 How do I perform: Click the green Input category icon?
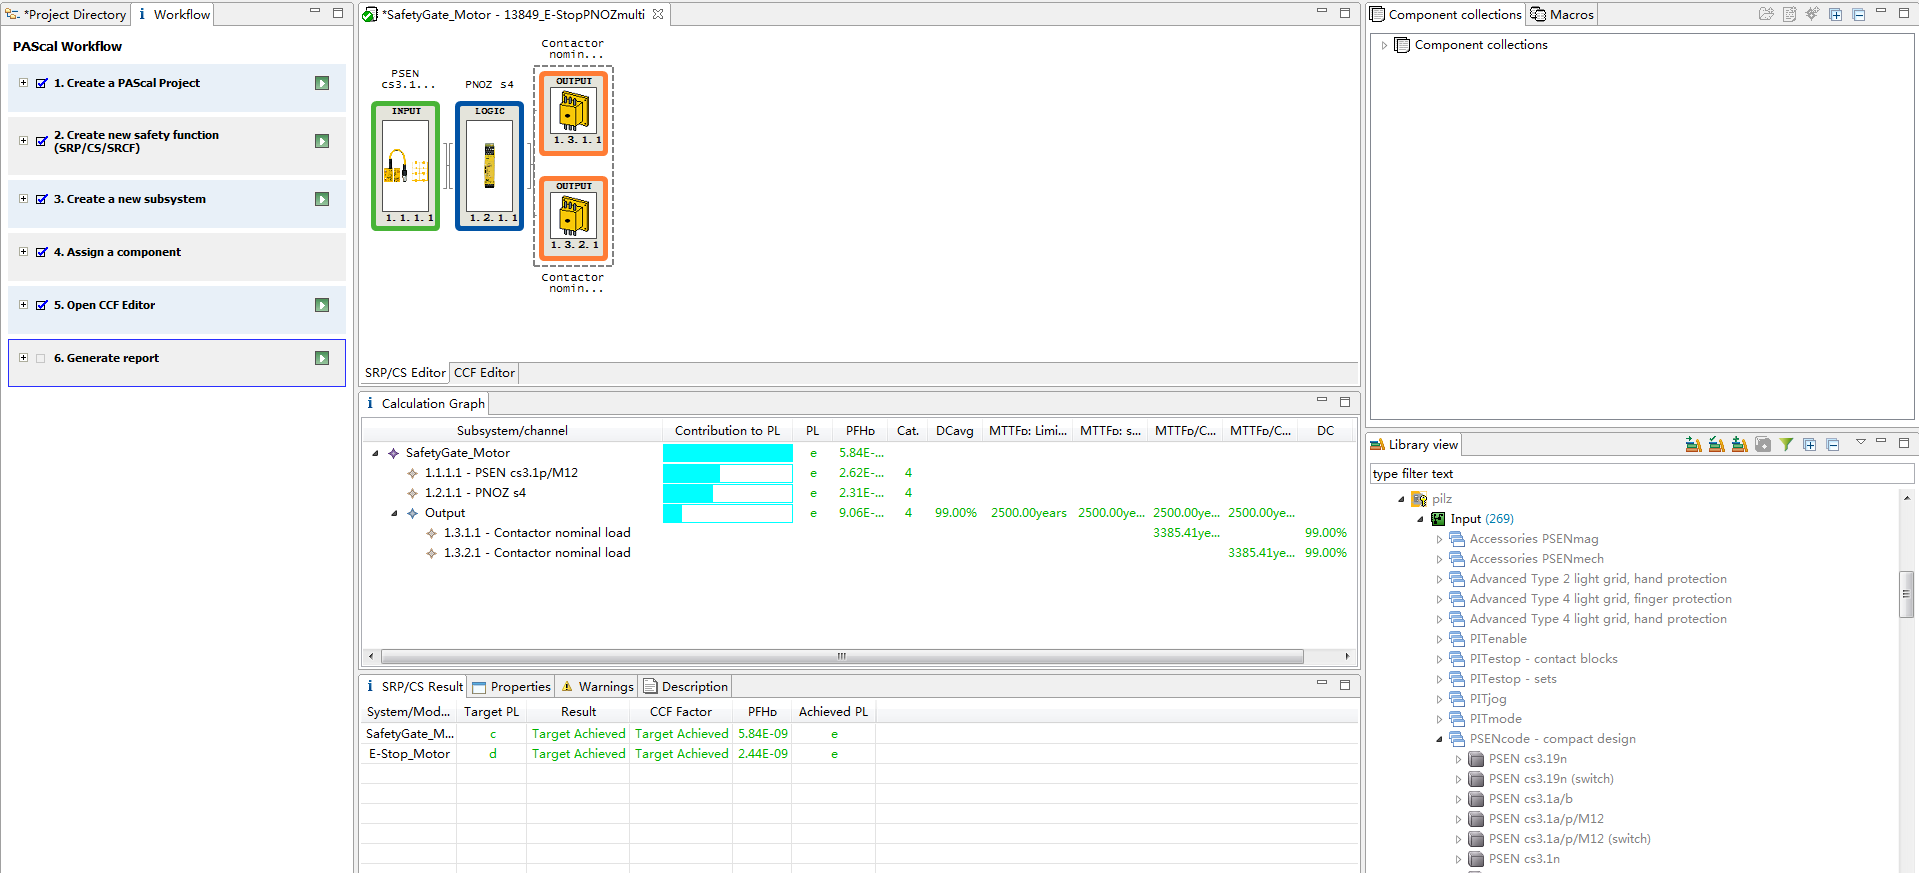coord(1438,519)
